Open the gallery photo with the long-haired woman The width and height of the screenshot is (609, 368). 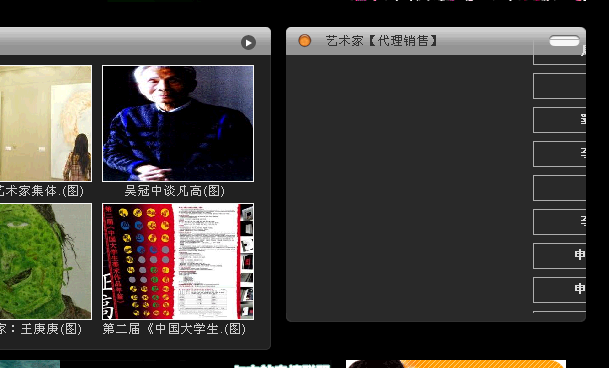46,123
